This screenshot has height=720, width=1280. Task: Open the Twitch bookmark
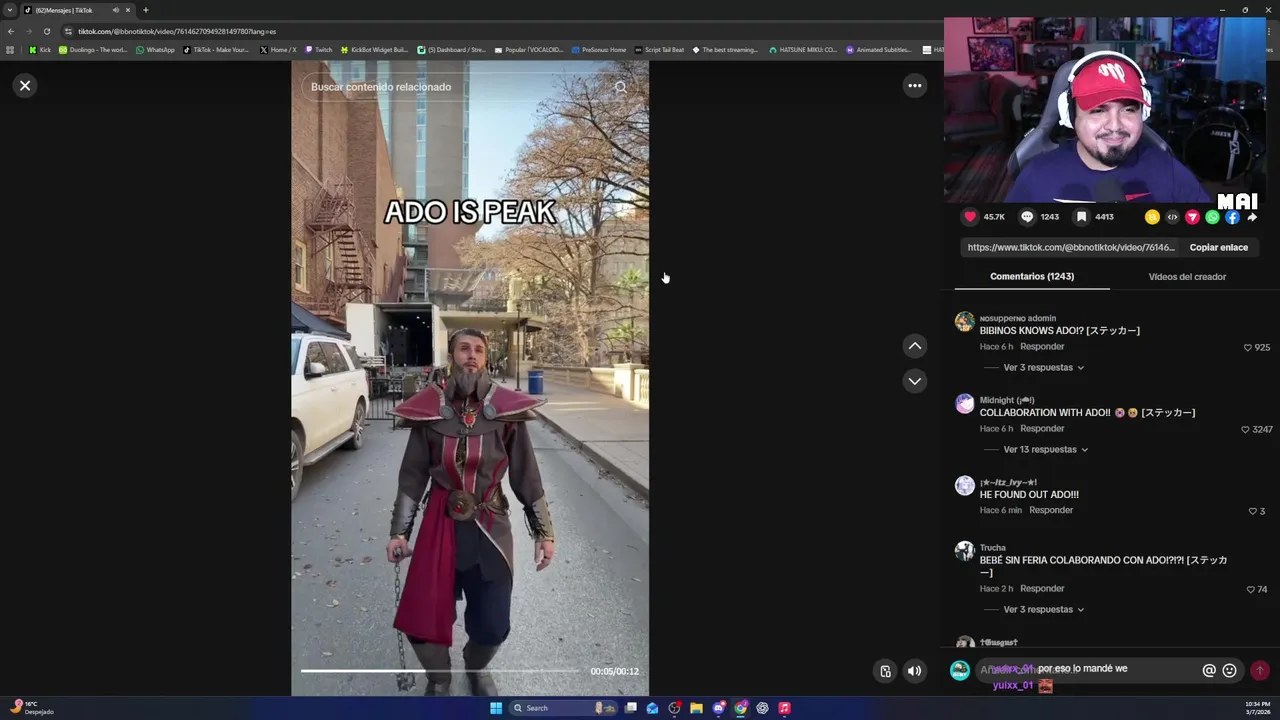coord(319,50)
